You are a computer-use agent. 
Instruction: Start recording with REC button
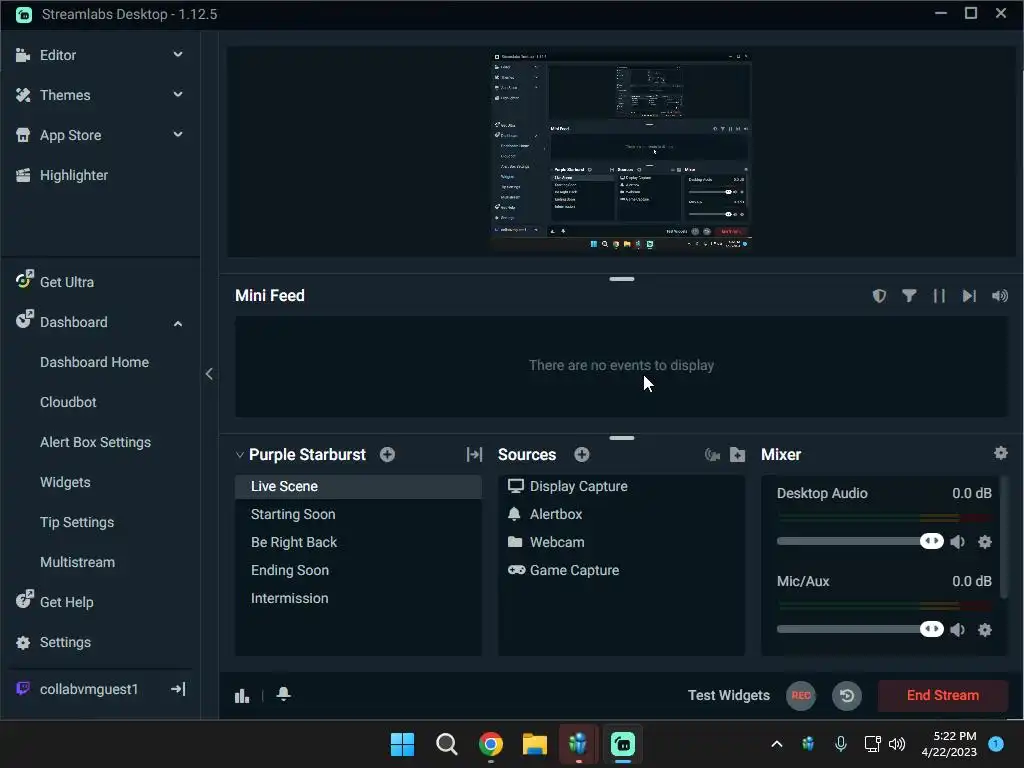801,696
